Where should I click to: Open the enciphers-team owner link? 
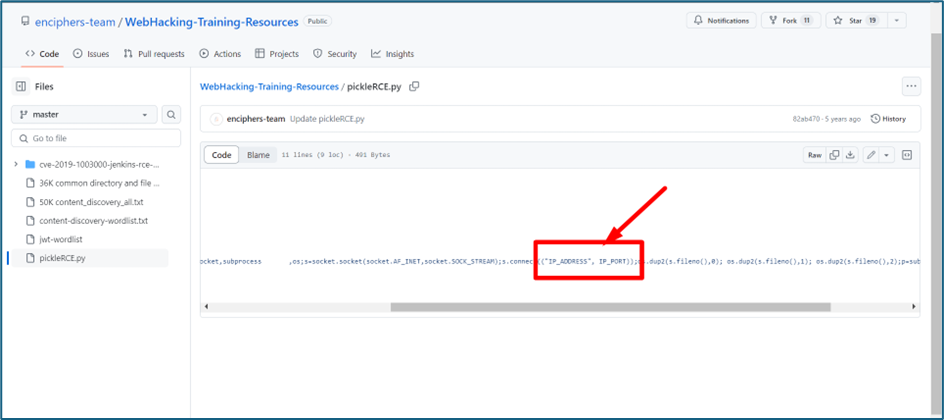(x=74, y=22)
